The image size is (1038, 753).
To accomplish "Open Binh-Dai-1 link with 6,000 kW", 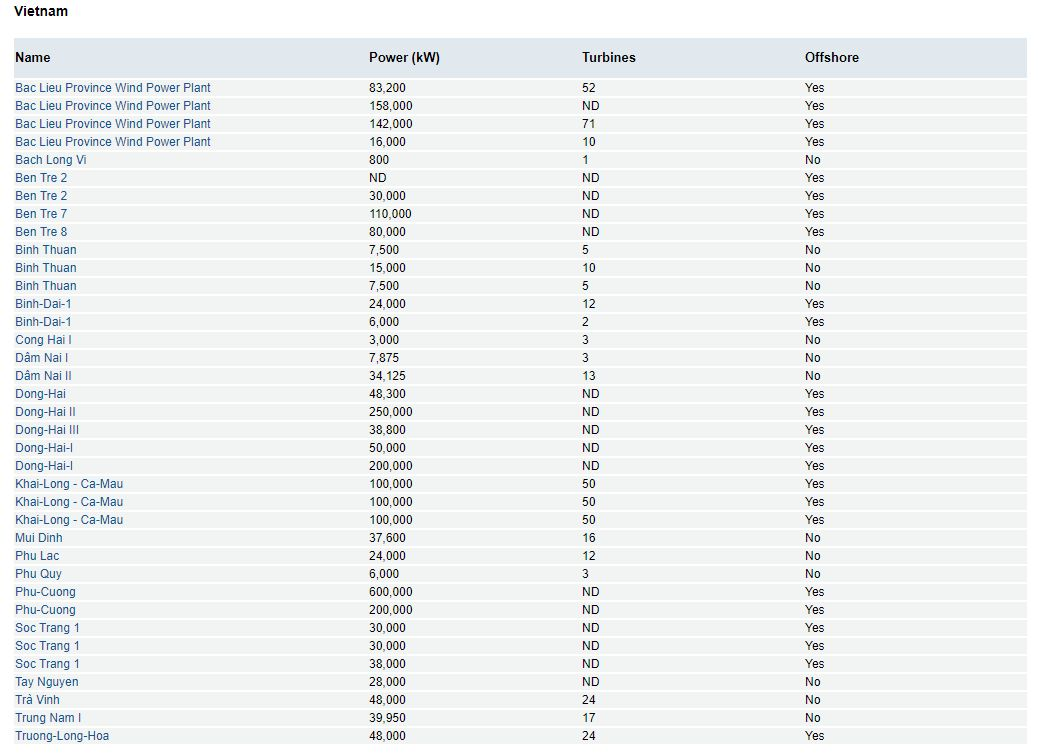I will click(x=43, y=321).
